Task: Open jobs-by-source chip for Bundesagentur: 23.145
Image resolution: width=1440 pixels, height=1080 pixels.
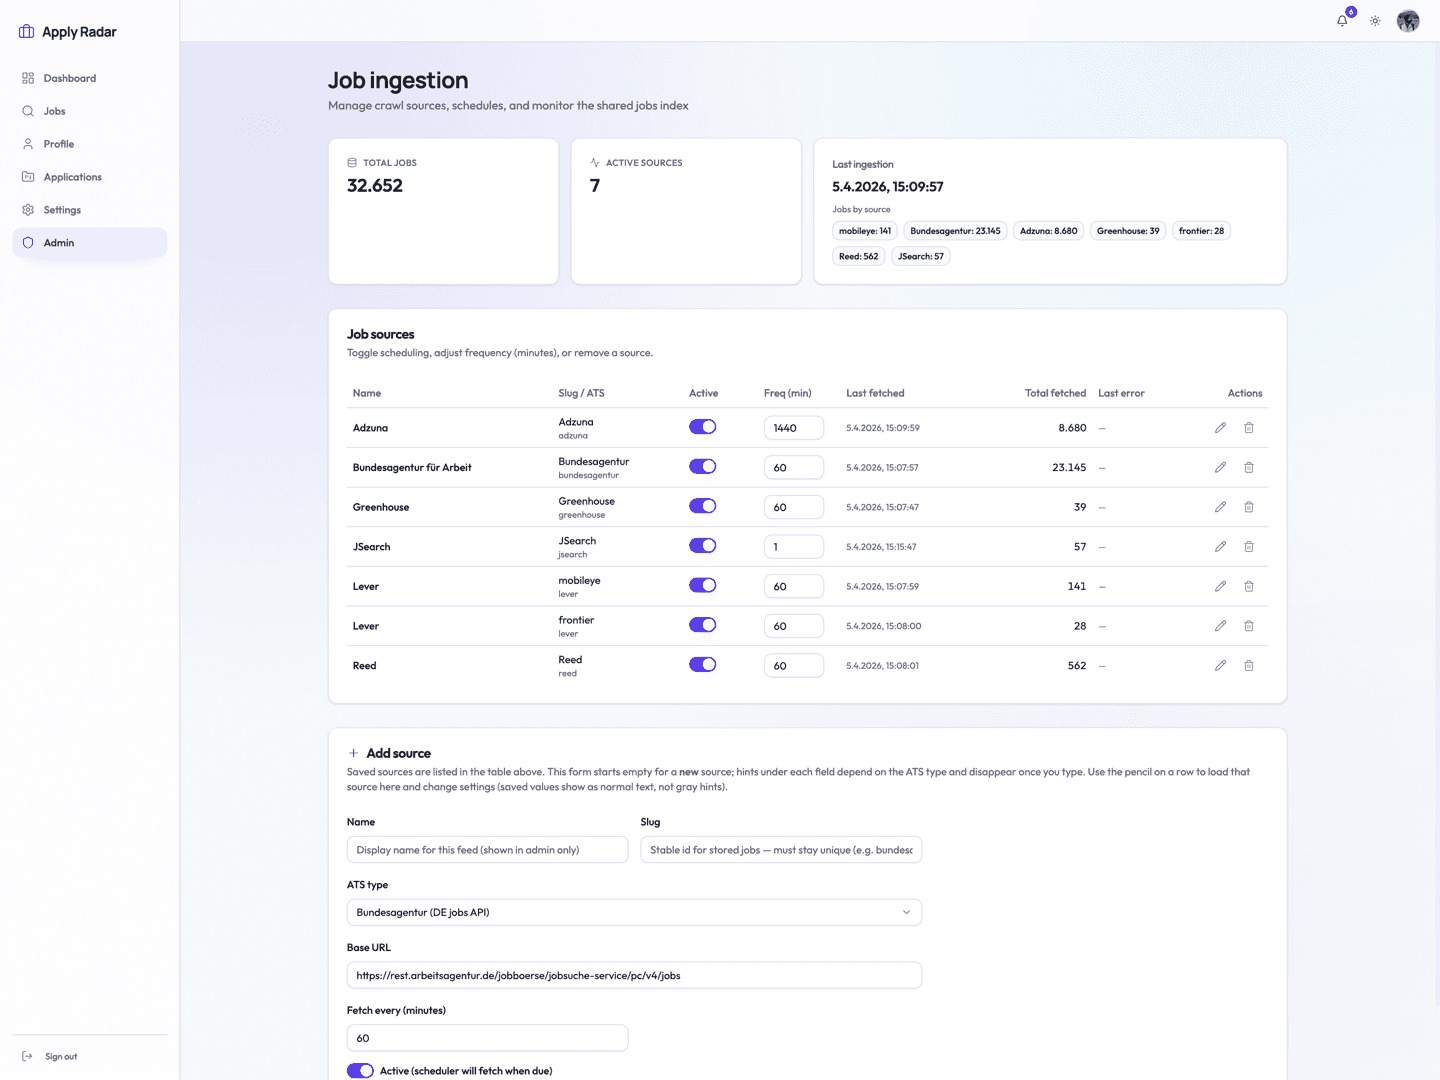Action: click(x=954, y=230)
